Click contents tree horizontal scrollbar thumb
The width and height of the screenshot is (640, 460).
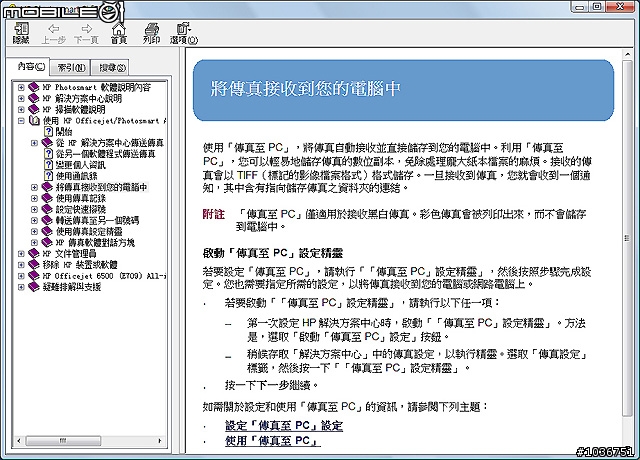coord(63,441)
